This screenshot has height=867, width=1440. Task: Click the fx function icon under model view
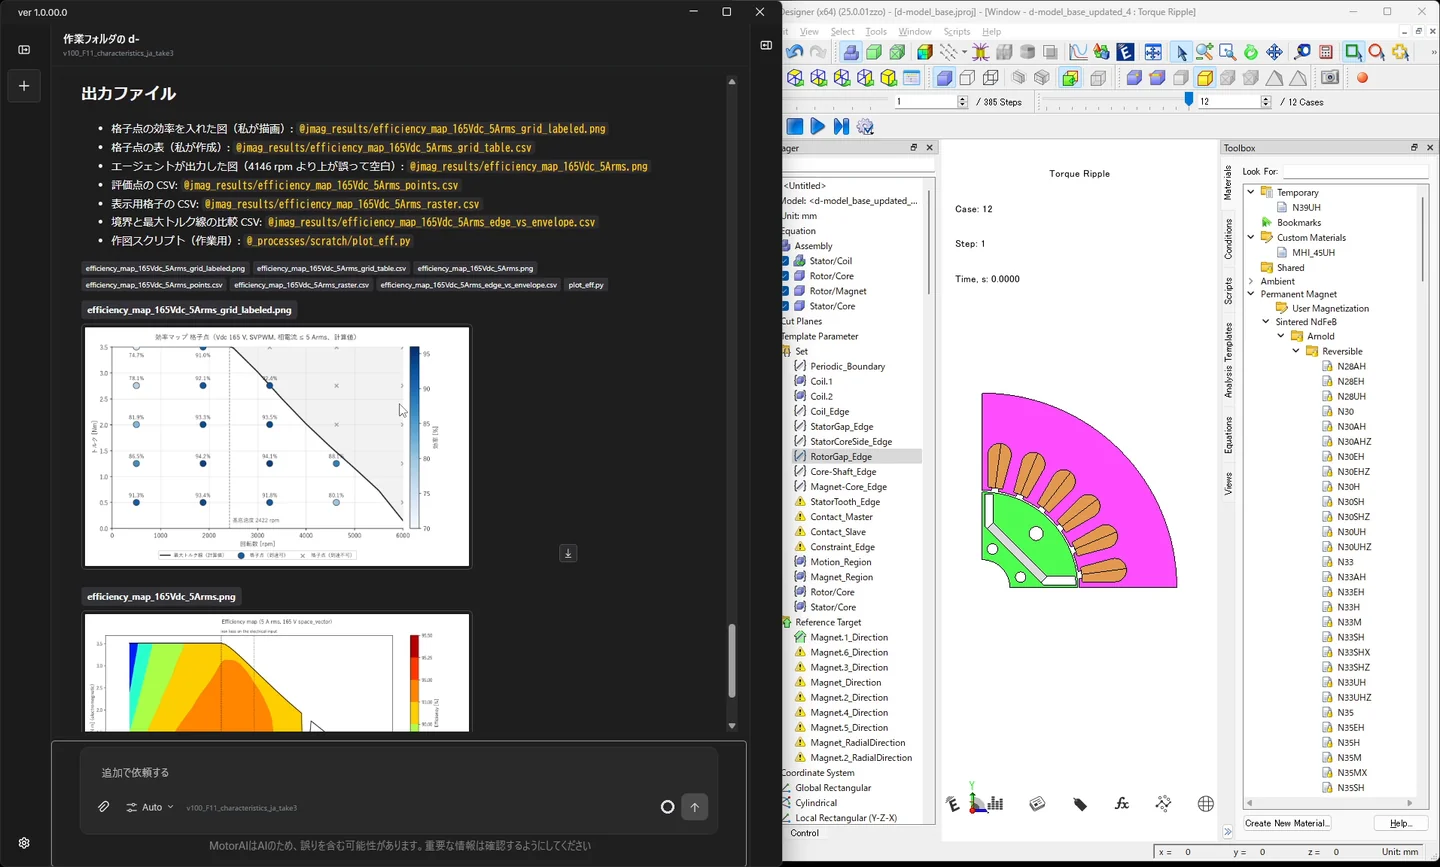click(1122, 804)
